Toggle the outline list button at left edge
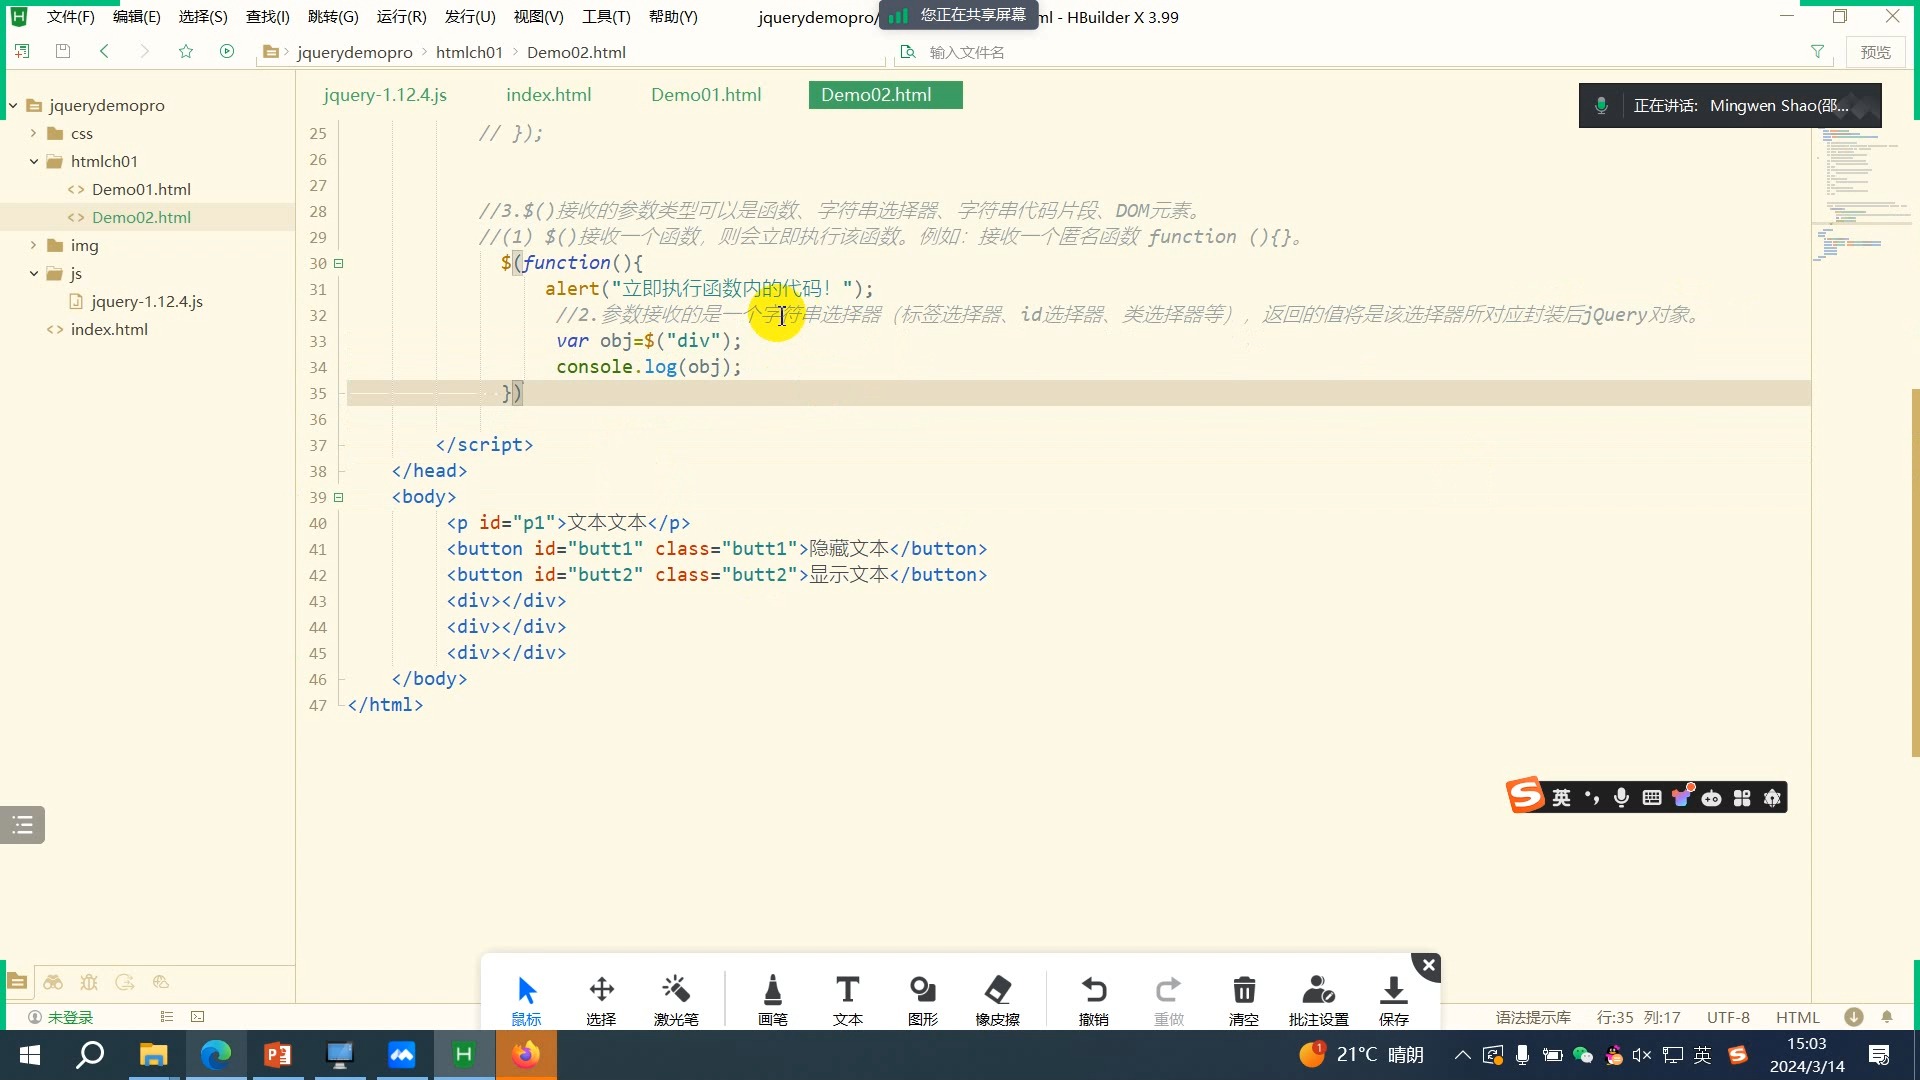The height and width of the screenshot is (1080, 1920). (22, 825)
